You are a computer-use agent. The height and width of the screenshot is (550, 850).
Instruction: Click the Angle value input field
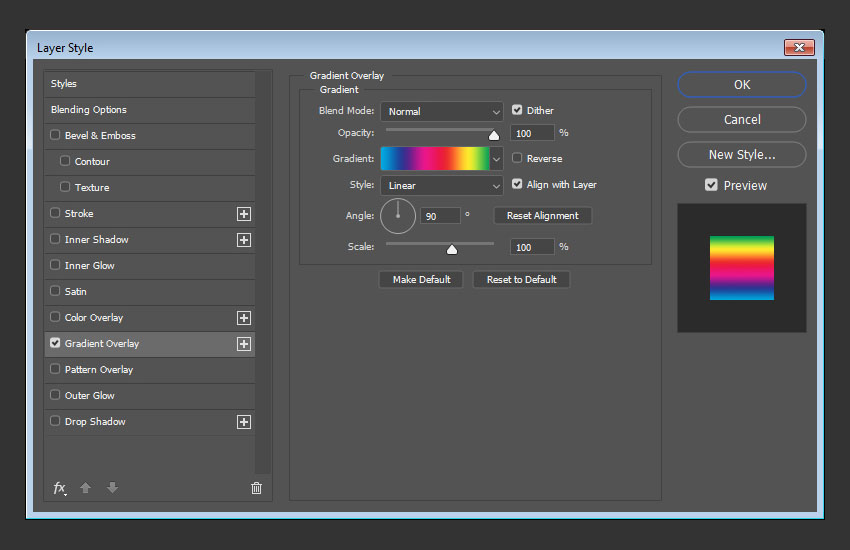point(440,216)
